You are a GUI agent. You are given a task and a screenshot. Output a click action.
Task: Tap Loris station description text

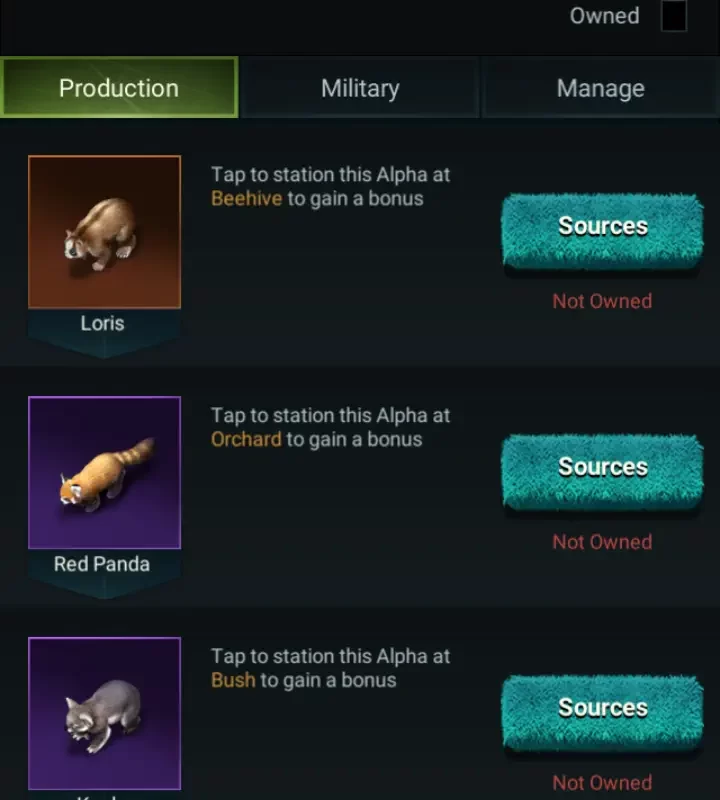330,175
